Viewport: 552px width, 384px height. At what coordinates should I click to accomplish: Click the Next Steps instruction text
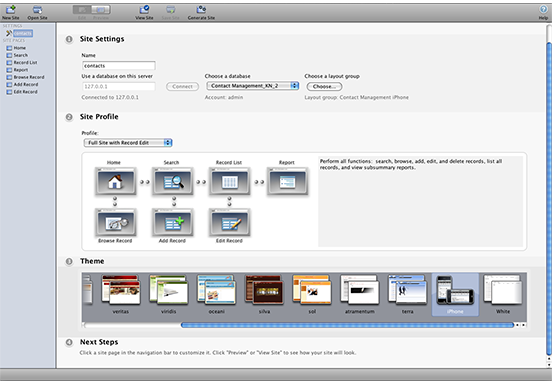pyautogui.click(x=218, y=353)
